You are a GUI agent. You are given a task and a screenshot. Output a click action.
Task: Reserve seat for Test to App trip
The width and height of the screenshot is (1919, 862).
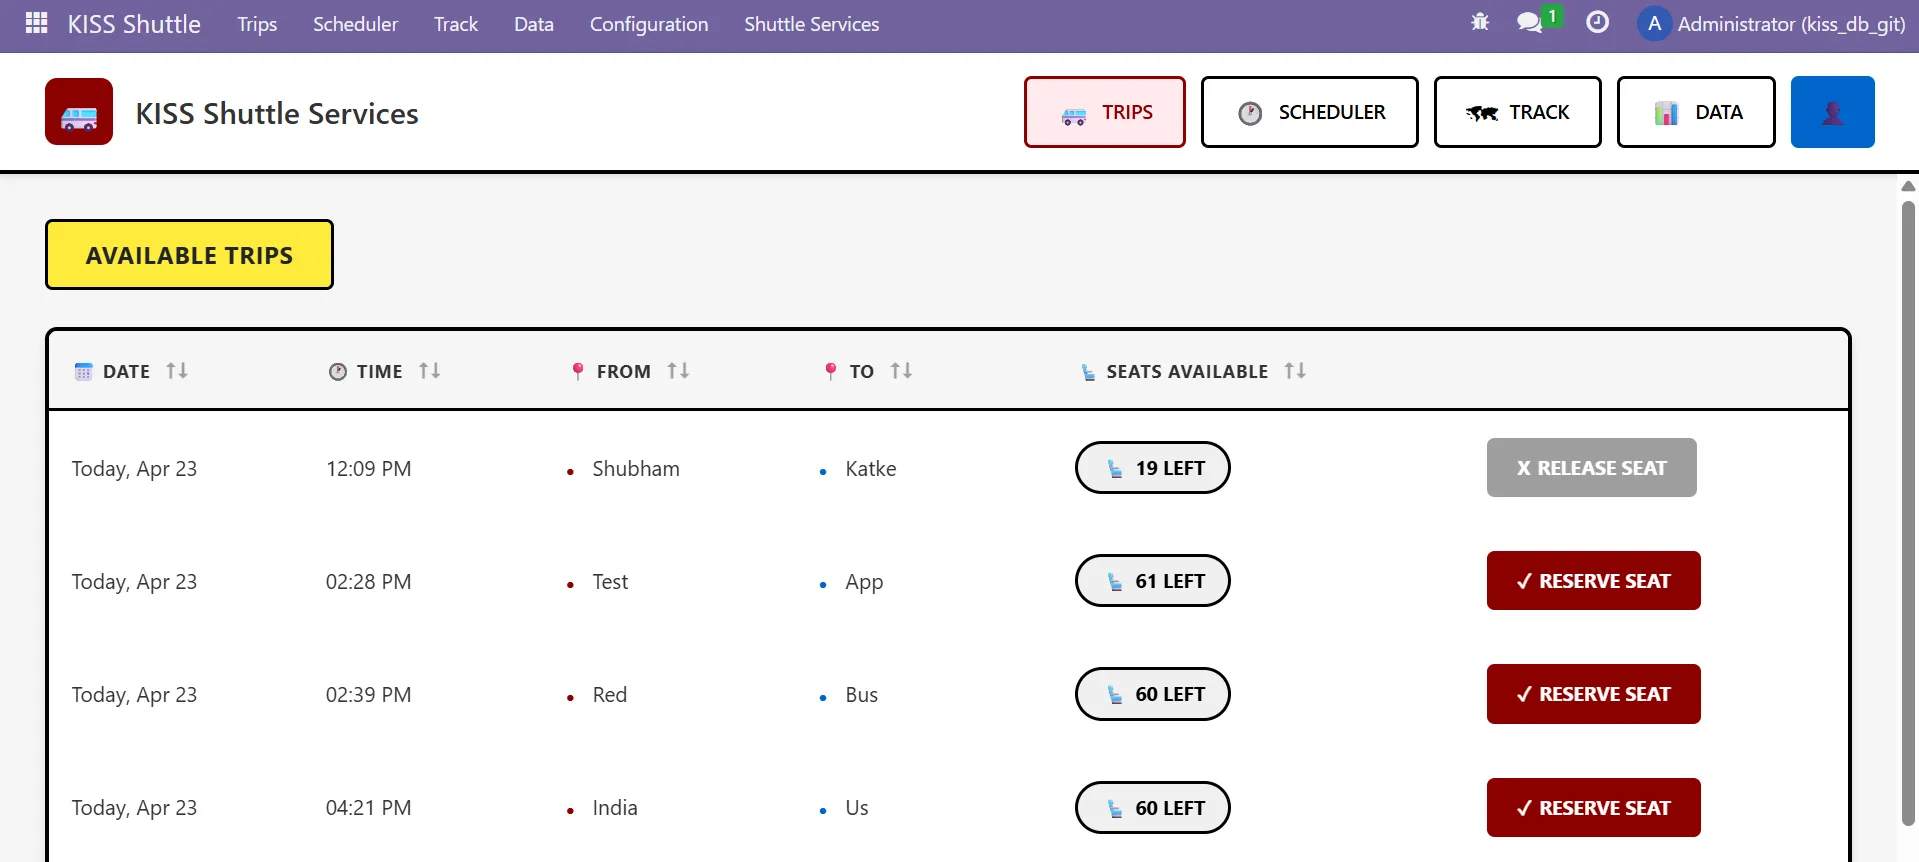tap(1594, 581)
